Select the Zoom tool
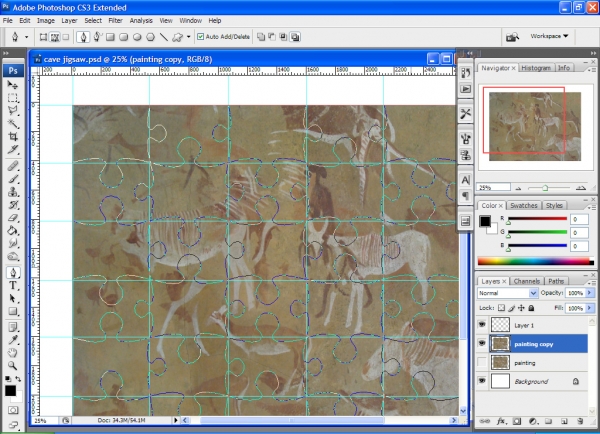This screenshot has width=600, height=434. pos(13,365)
